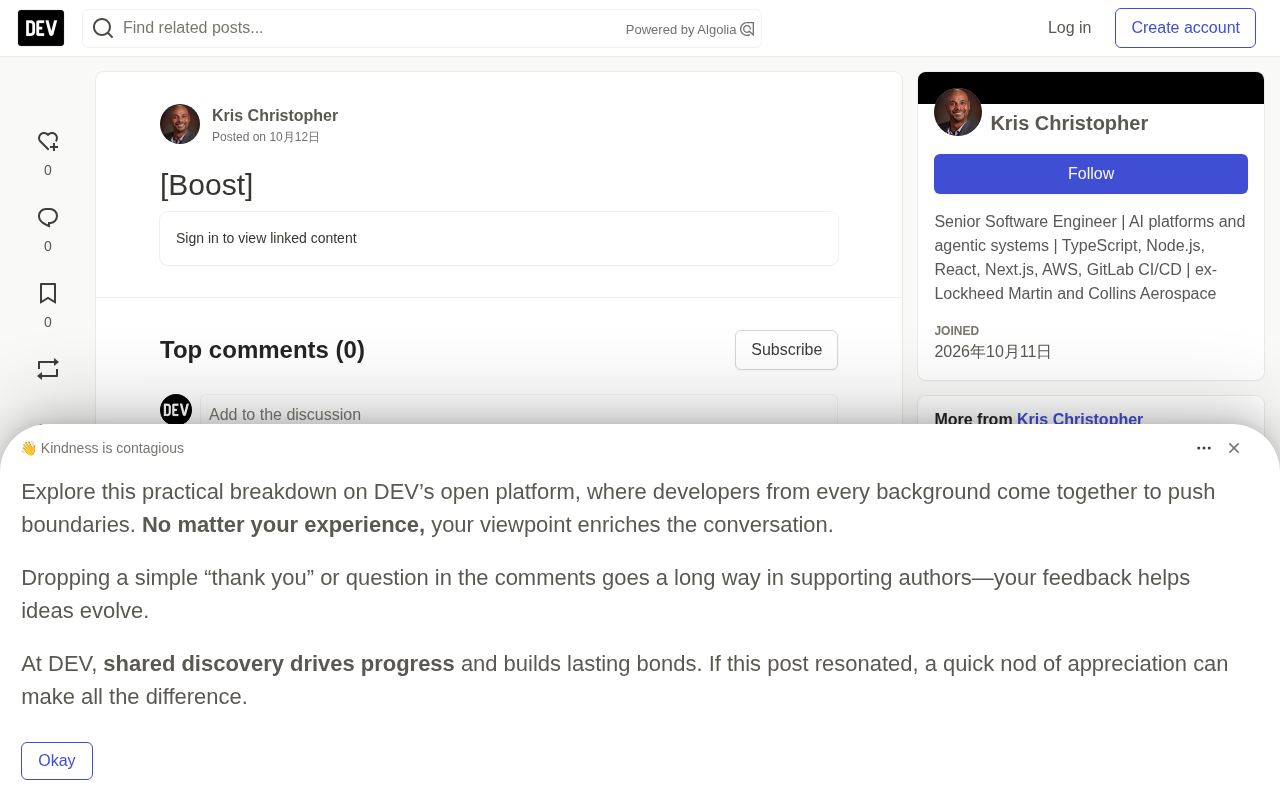Boost the post with repost icon

48,369
